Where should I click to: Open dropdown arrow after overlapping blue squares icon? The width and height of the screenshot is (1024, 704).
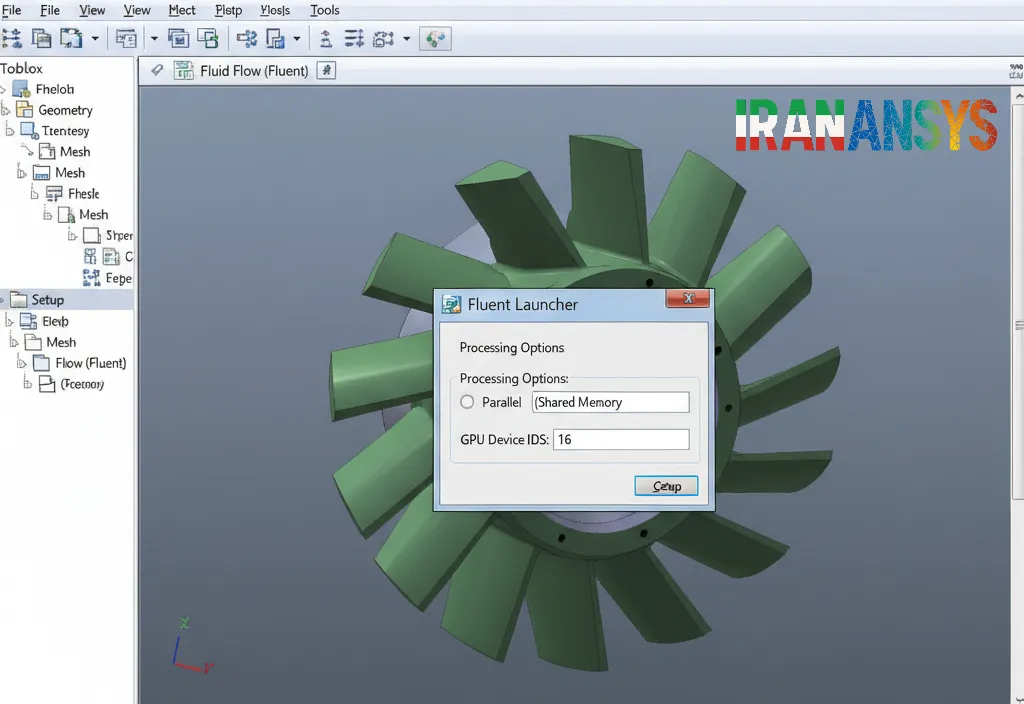pyautogui.click(x=296, y=39)
